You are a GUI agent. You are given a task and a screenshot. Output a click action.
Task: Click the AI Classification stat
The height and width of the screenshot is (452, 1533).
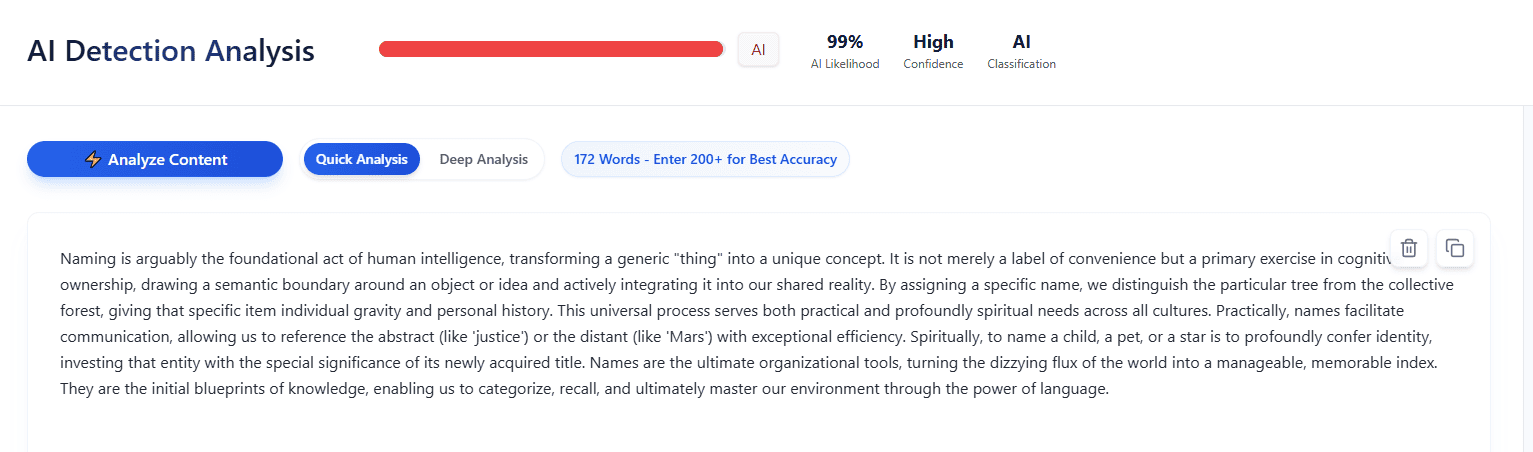1021,51
